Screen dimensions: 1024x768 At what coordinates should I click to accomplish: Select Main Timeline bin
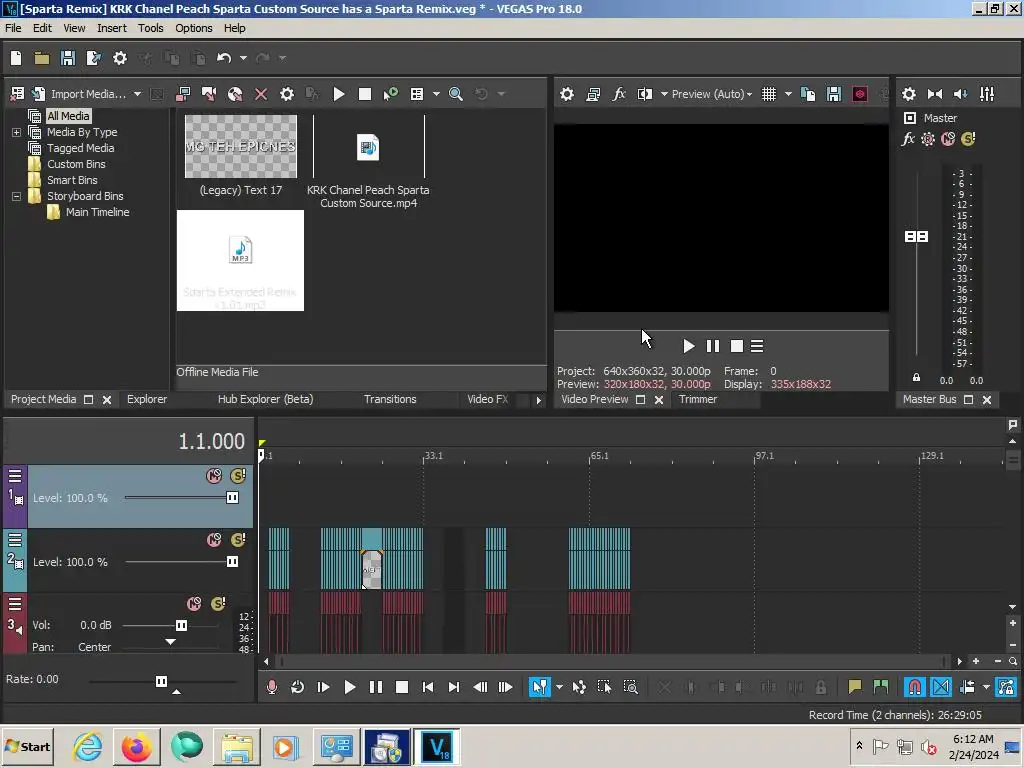pos(97,212)
